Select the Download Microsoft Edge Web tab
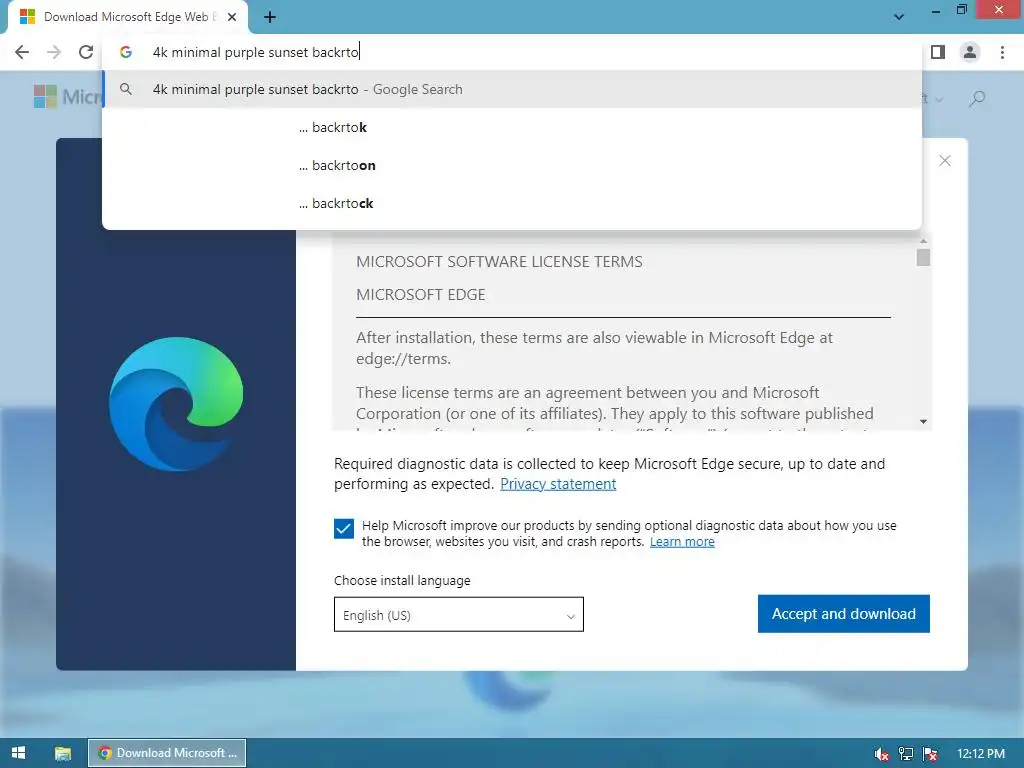Screen dimensions: 1024x768 [128, 17]
